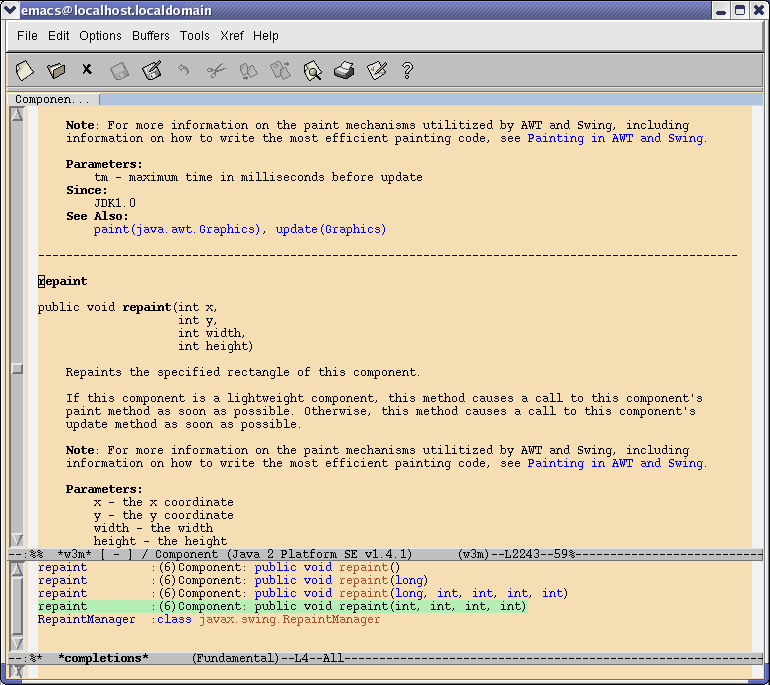This screenshot has width=770, height=685.
Task: Click the "height - the height" parameter line
Action: [x=160, y=541]
